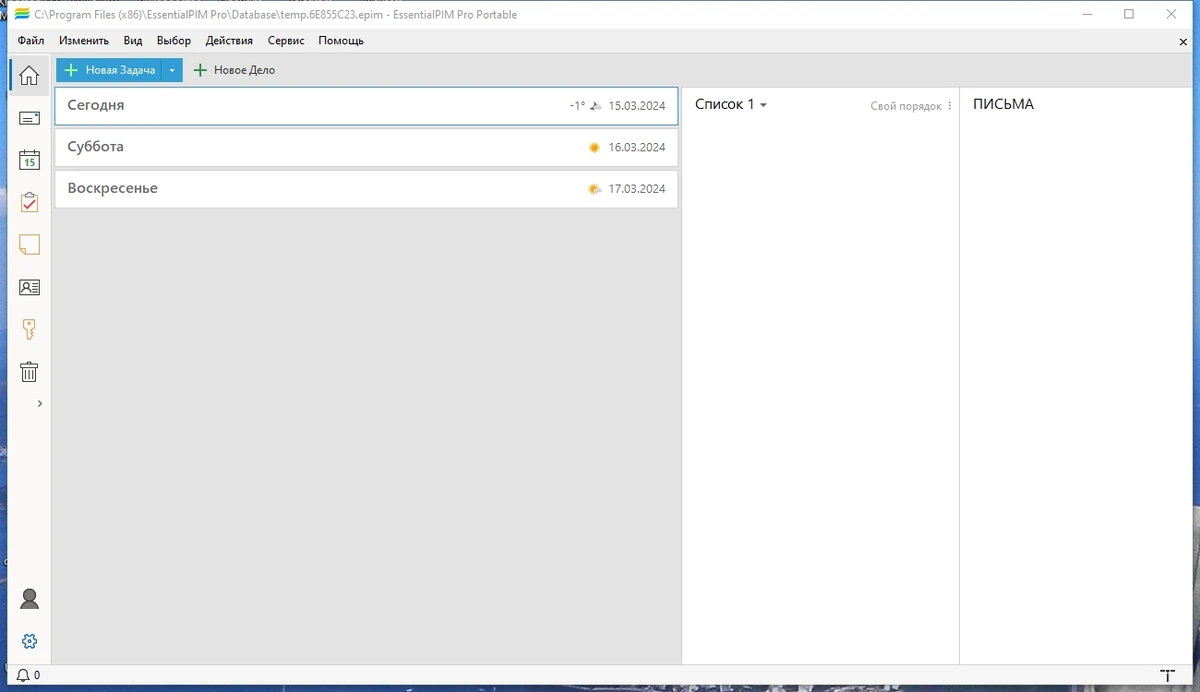Open the Notes module icon
This screenshot has width=1200, height=692.
[x=29, y=245]
